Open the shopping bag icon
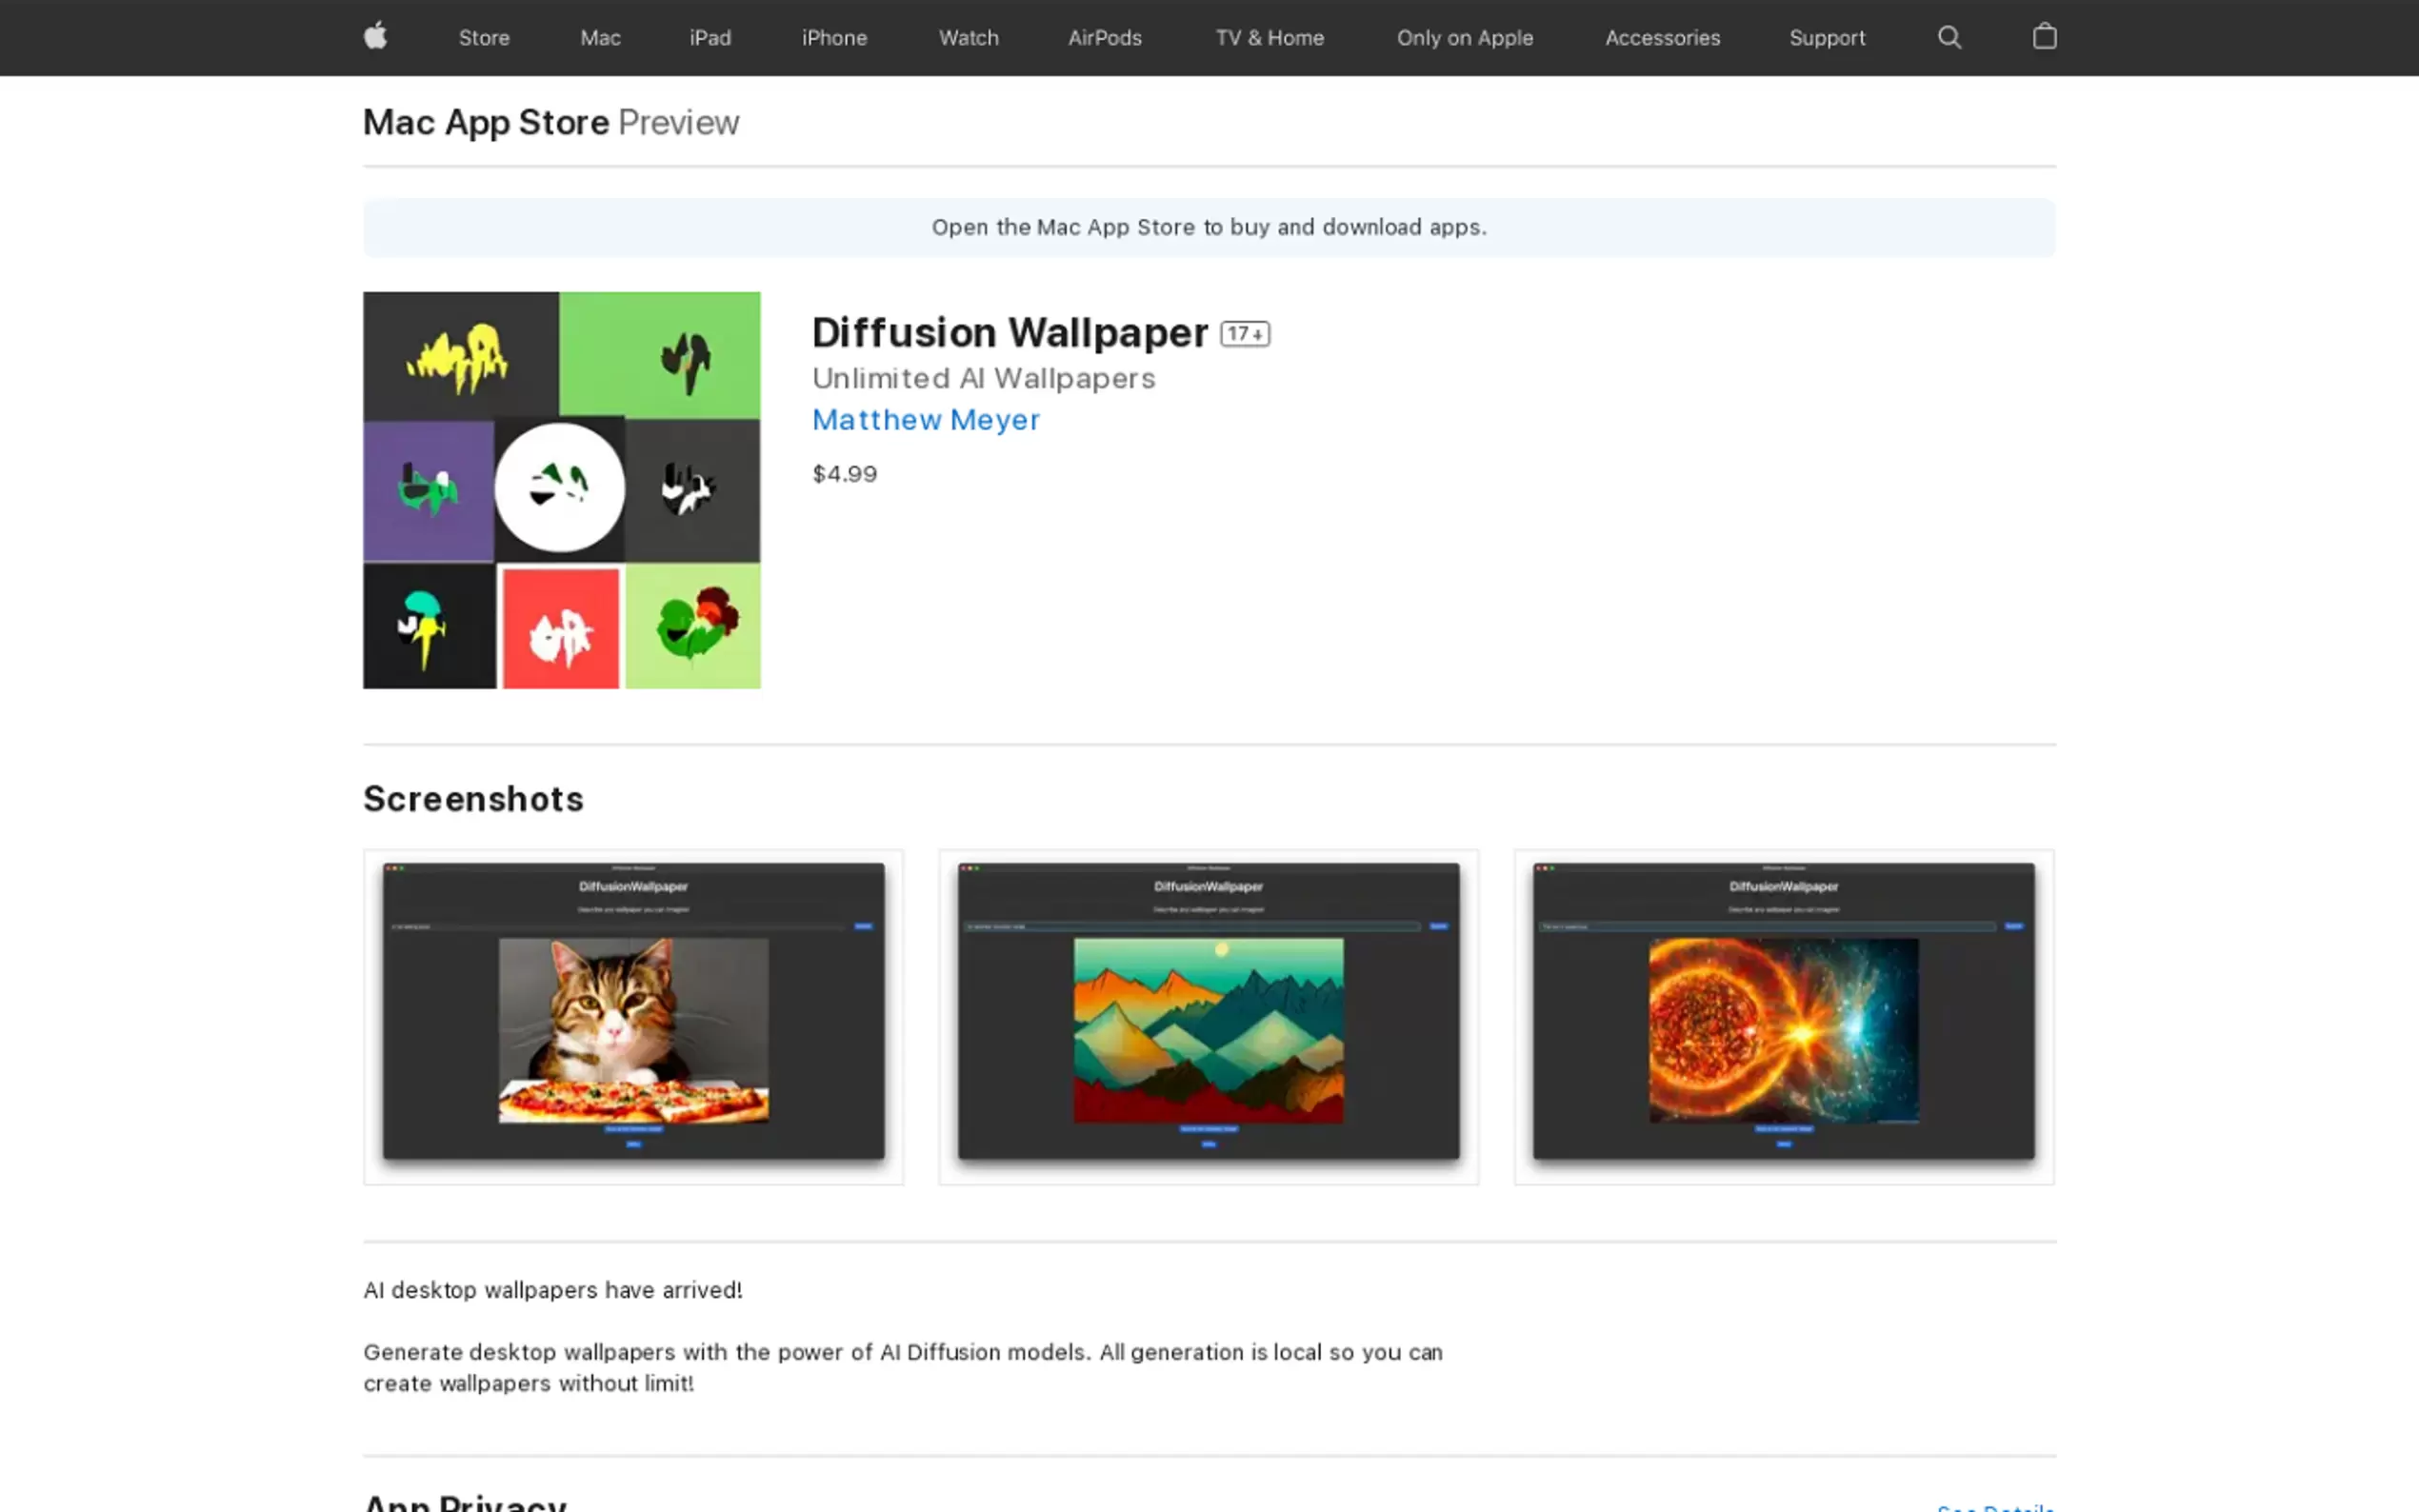 click(2044, 37)
